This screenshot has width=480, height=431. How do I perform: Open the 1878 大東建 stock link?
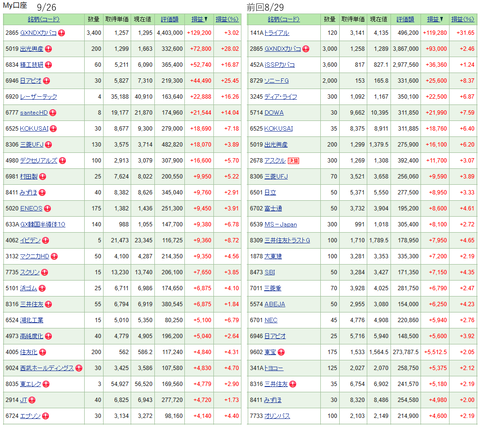(x=273, y=256)
